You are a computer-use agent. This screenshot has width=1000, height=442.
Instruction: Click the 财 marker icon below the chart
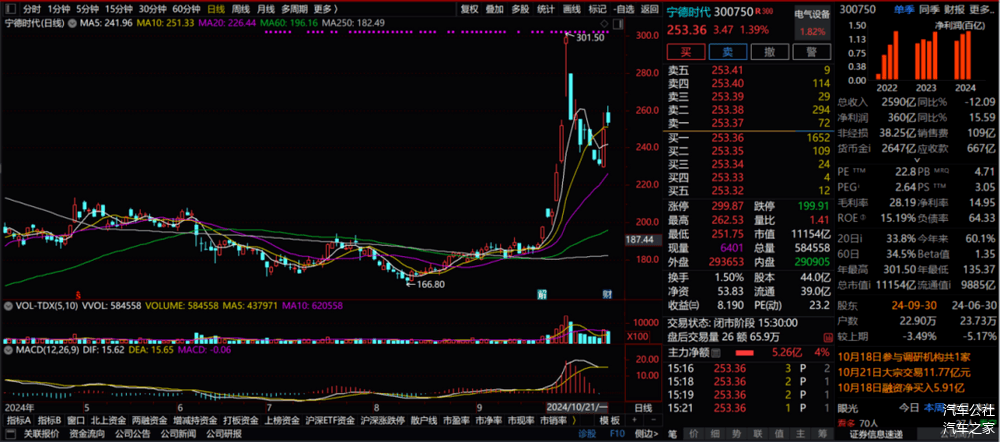tap(608, 294)
